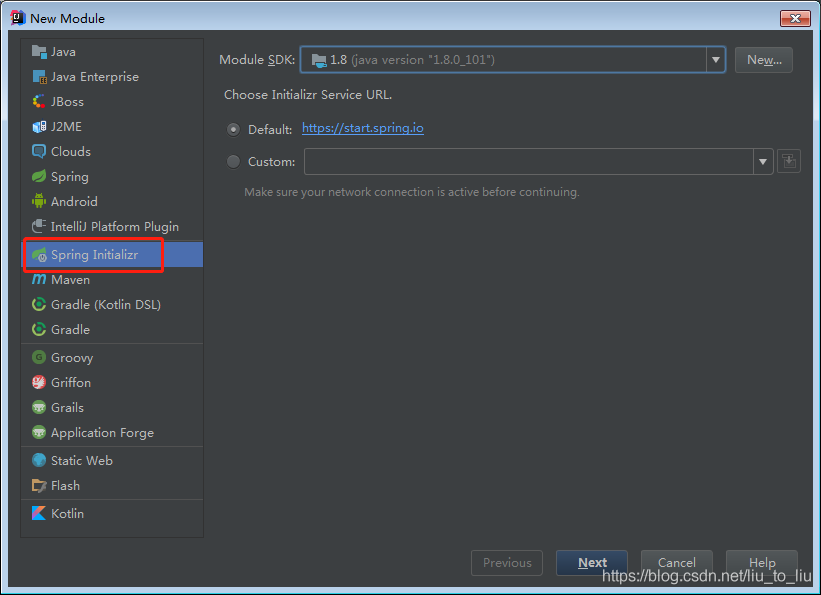Click the New... SDK button
Viewport: 821px width, 595px height.
click(x=763, y=60)
